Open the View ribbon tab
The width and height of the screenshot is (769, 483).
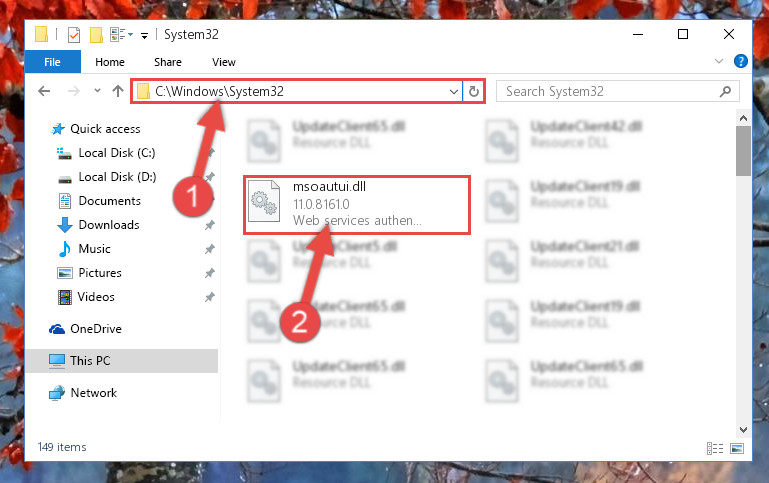pyautogui.click(x=224, y=62)
